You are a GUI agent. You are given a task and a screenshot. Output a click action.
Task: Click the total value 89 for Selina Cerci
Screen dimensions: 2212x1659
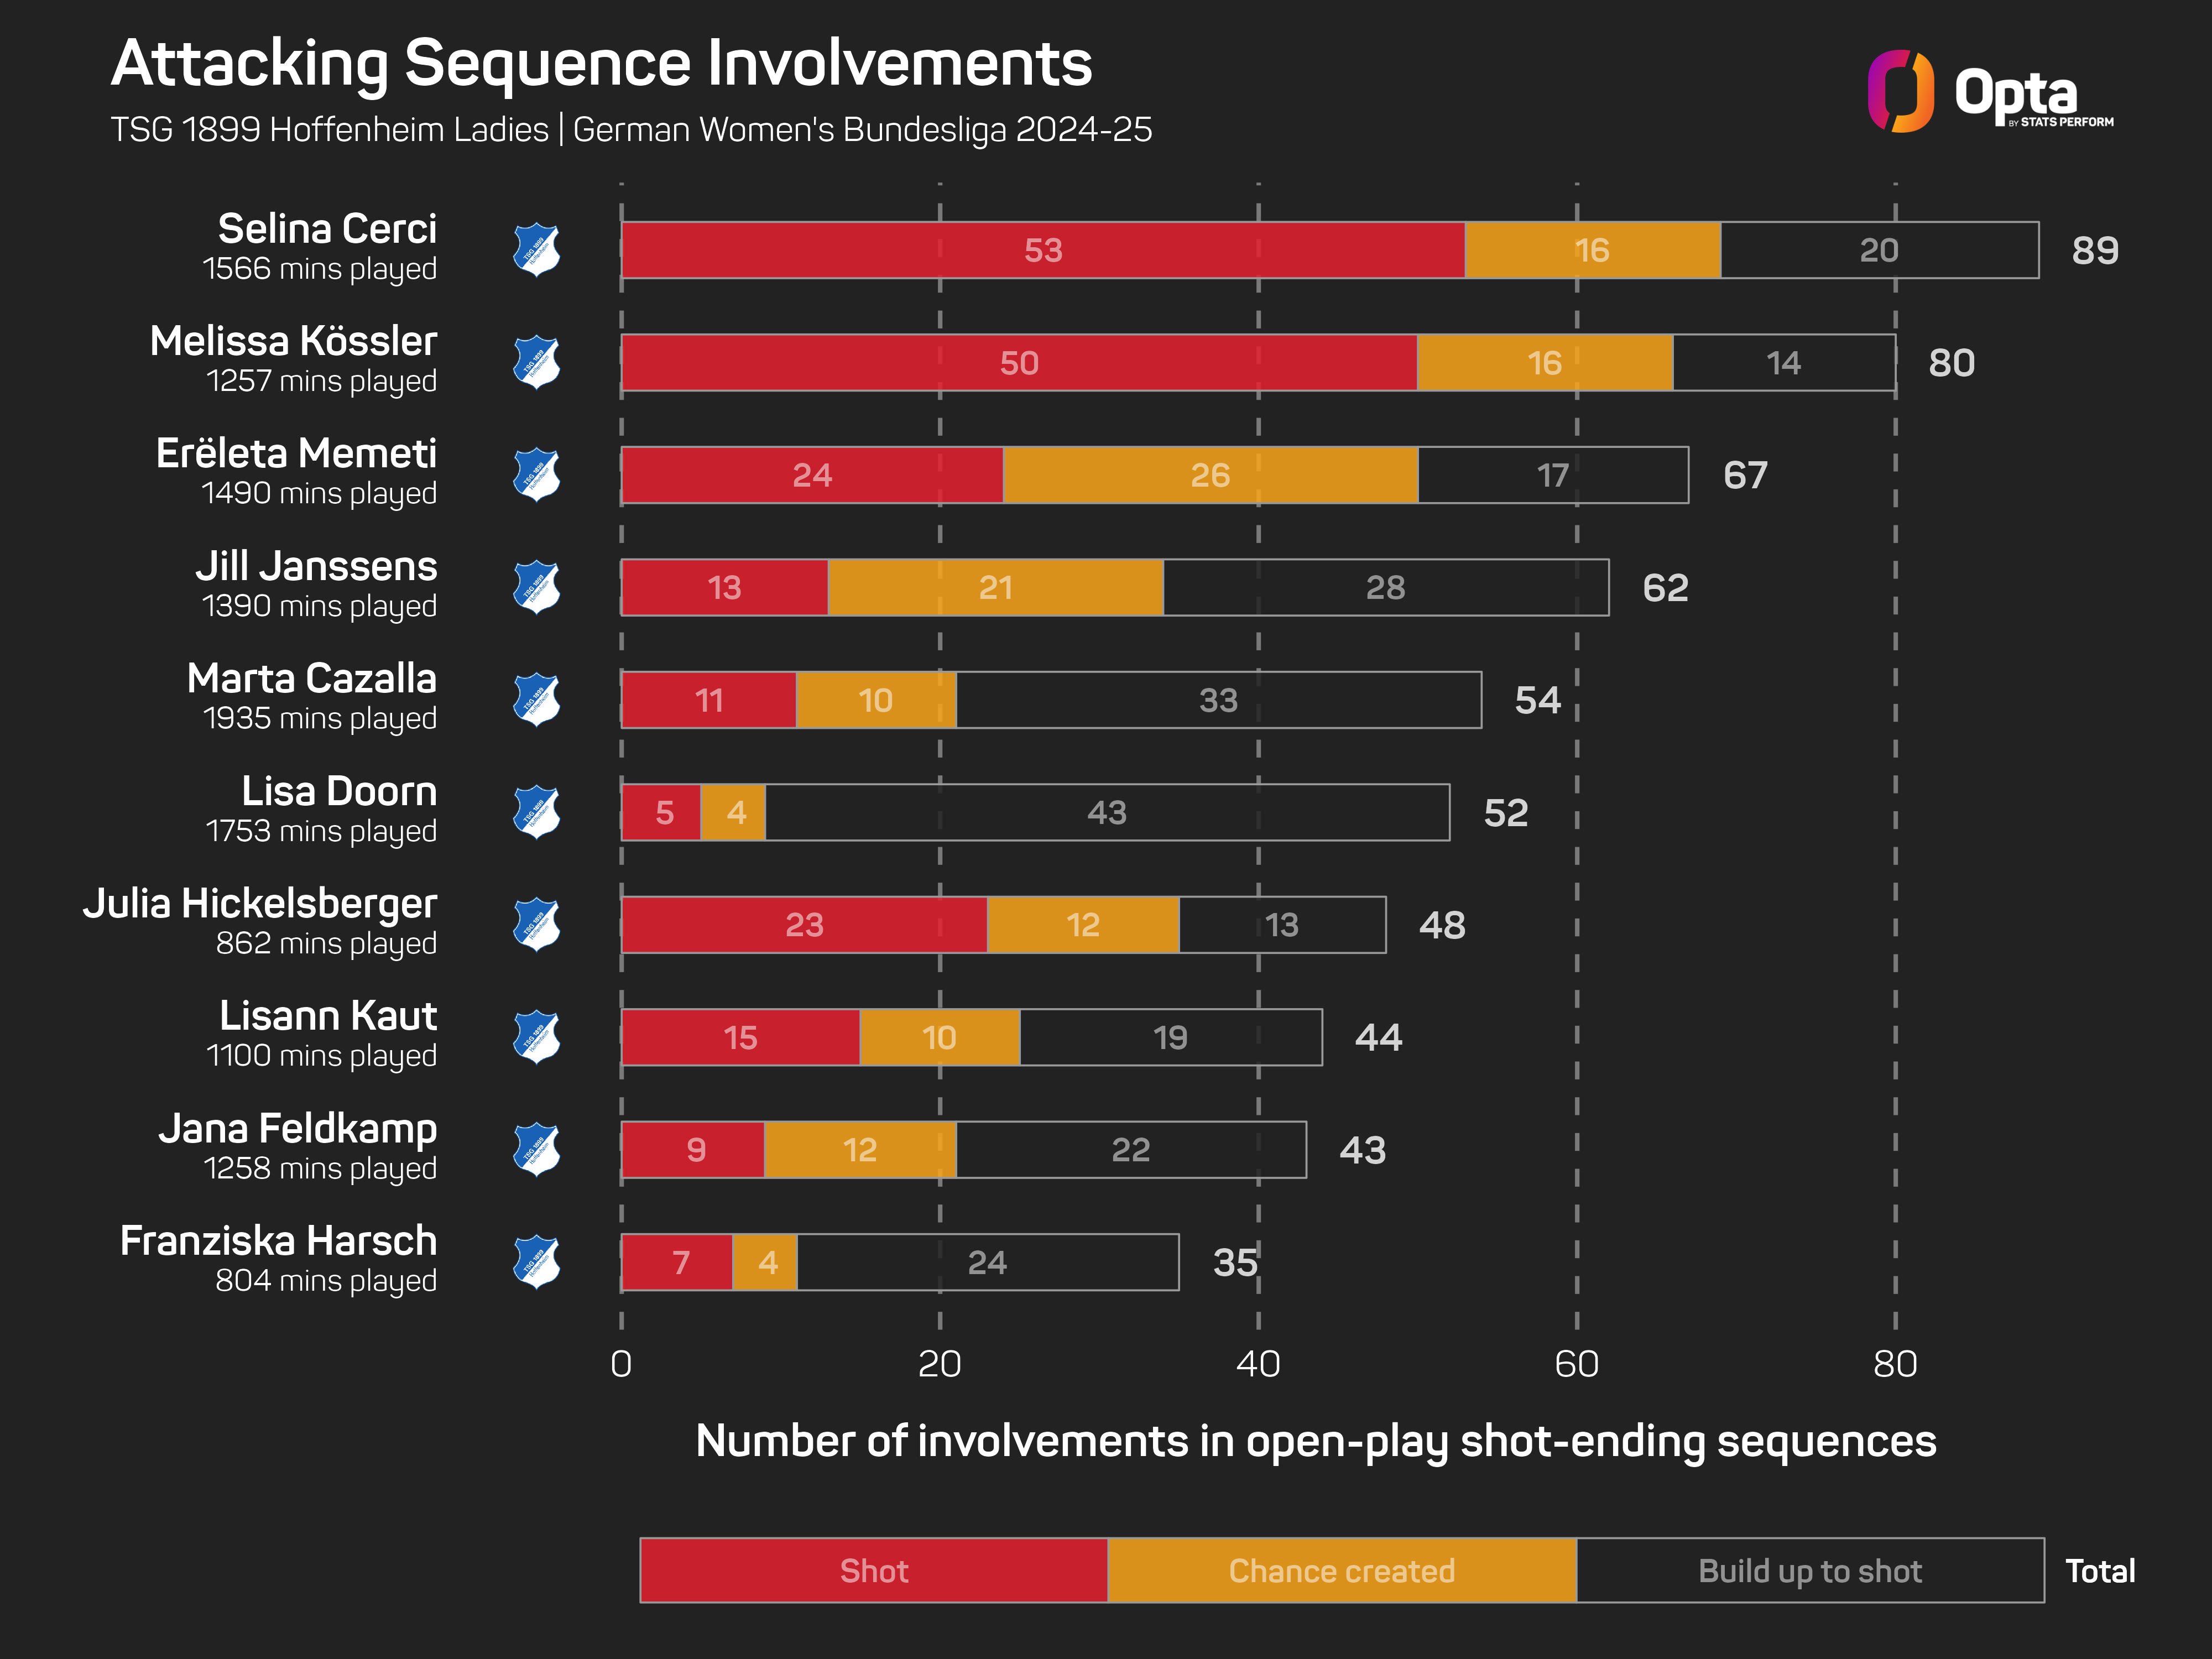point(2095,250)
